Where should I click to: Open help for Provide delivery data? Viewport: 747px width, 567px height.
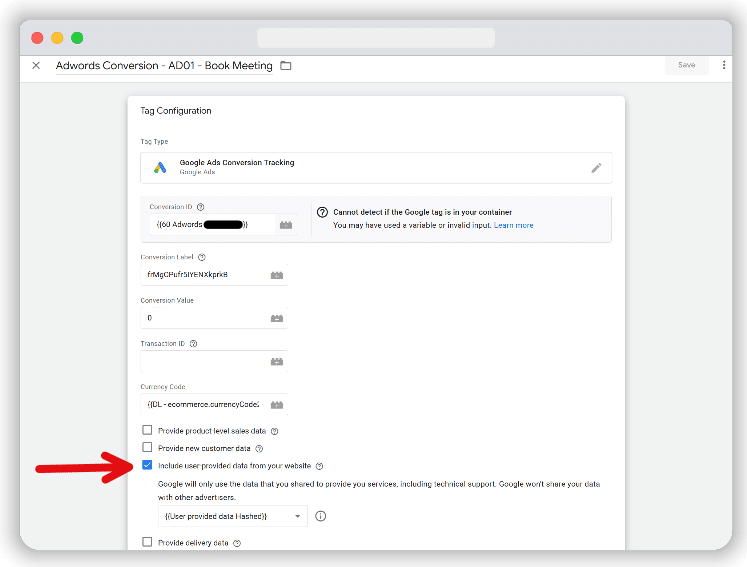[x=237, y=543]
